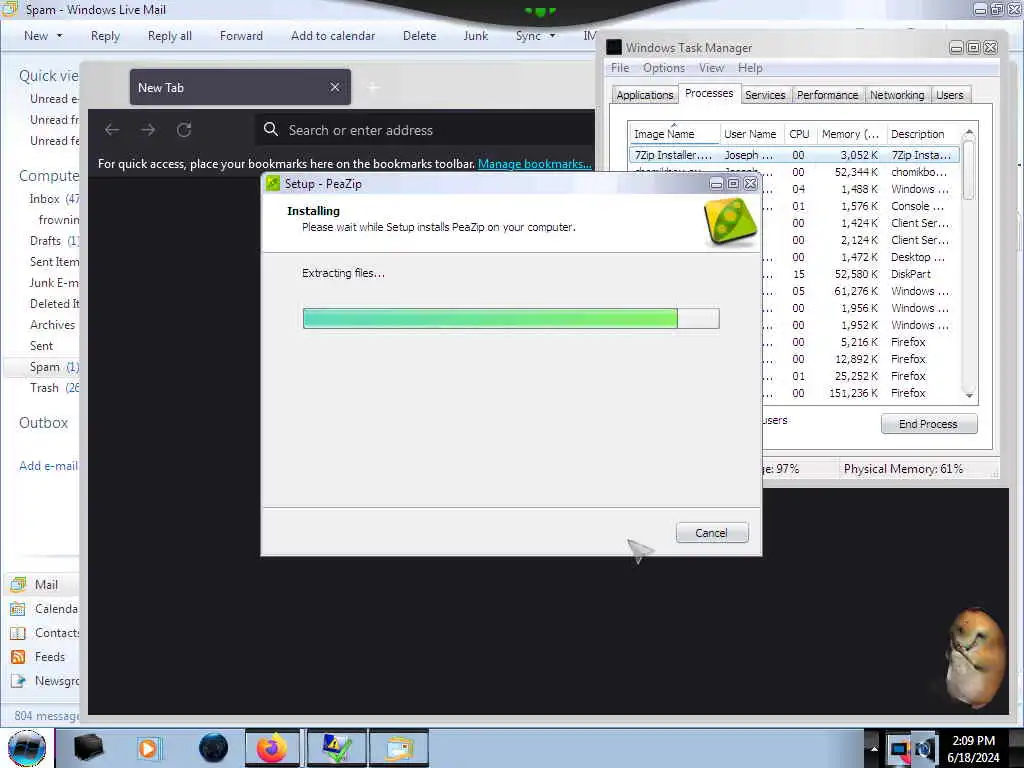This screenshot has height=768, width=1024.
Task: Select the Windows Live Mail taskbar icon
Action: [x=399, y=748]
